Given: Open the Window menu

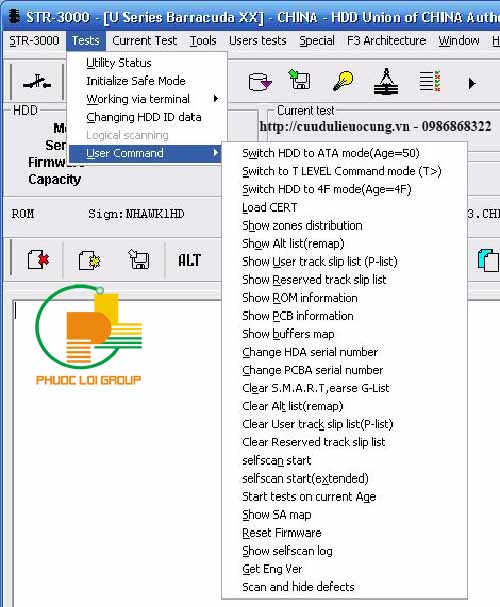Looking at the screenshot, I should coord(459,41).
